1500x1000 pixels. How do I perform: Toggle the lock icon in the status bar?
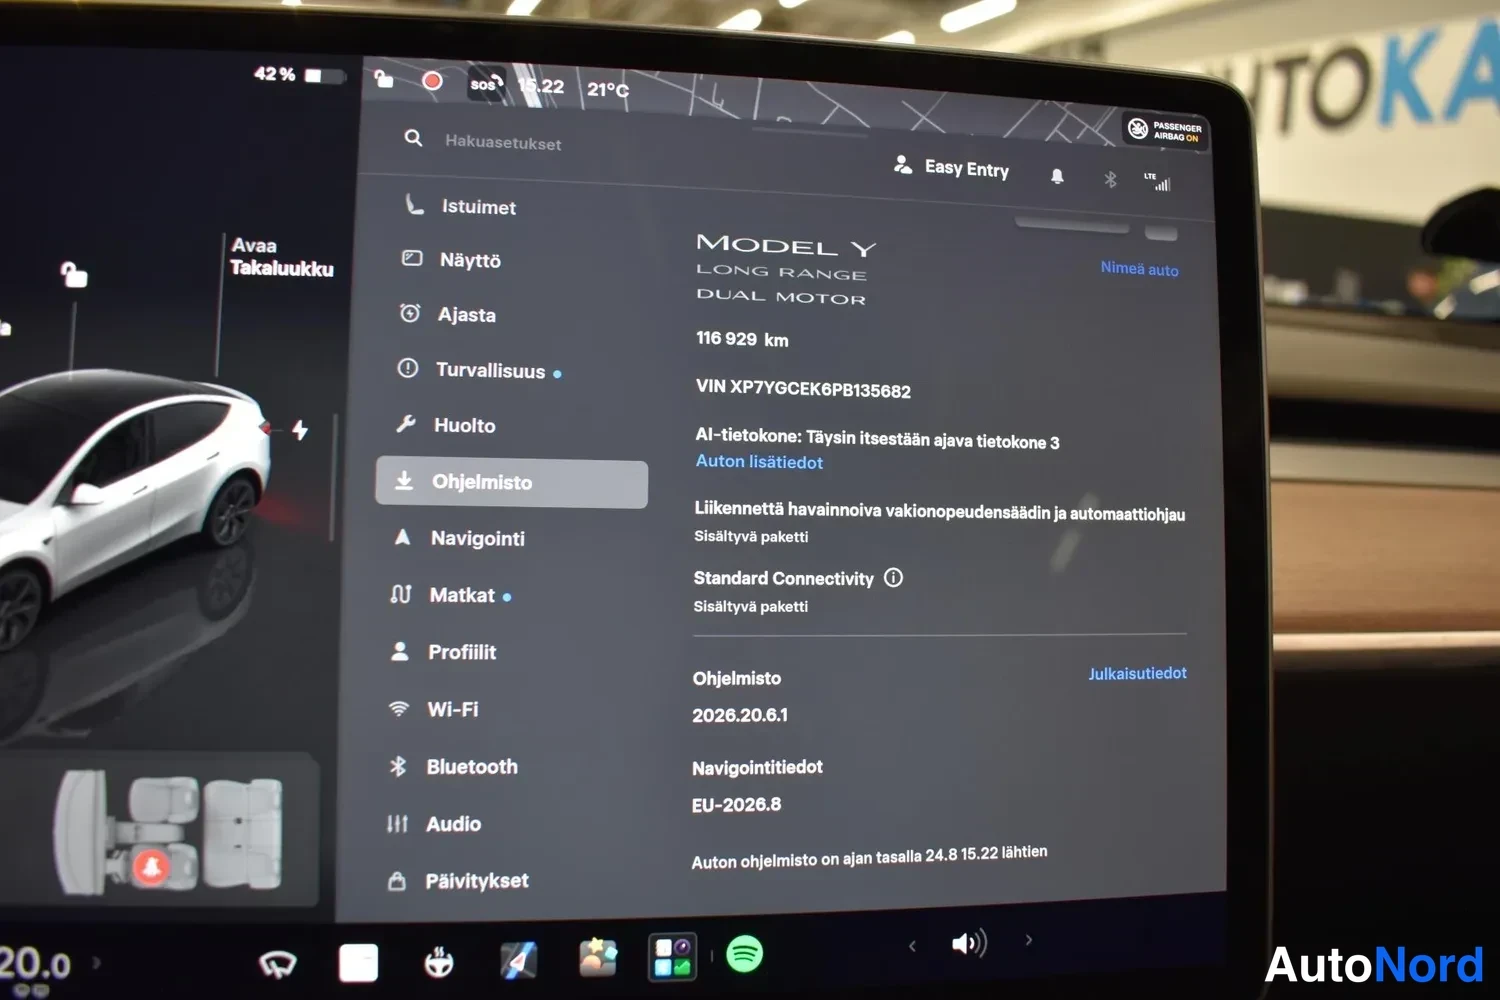click(x=383, y=78)
